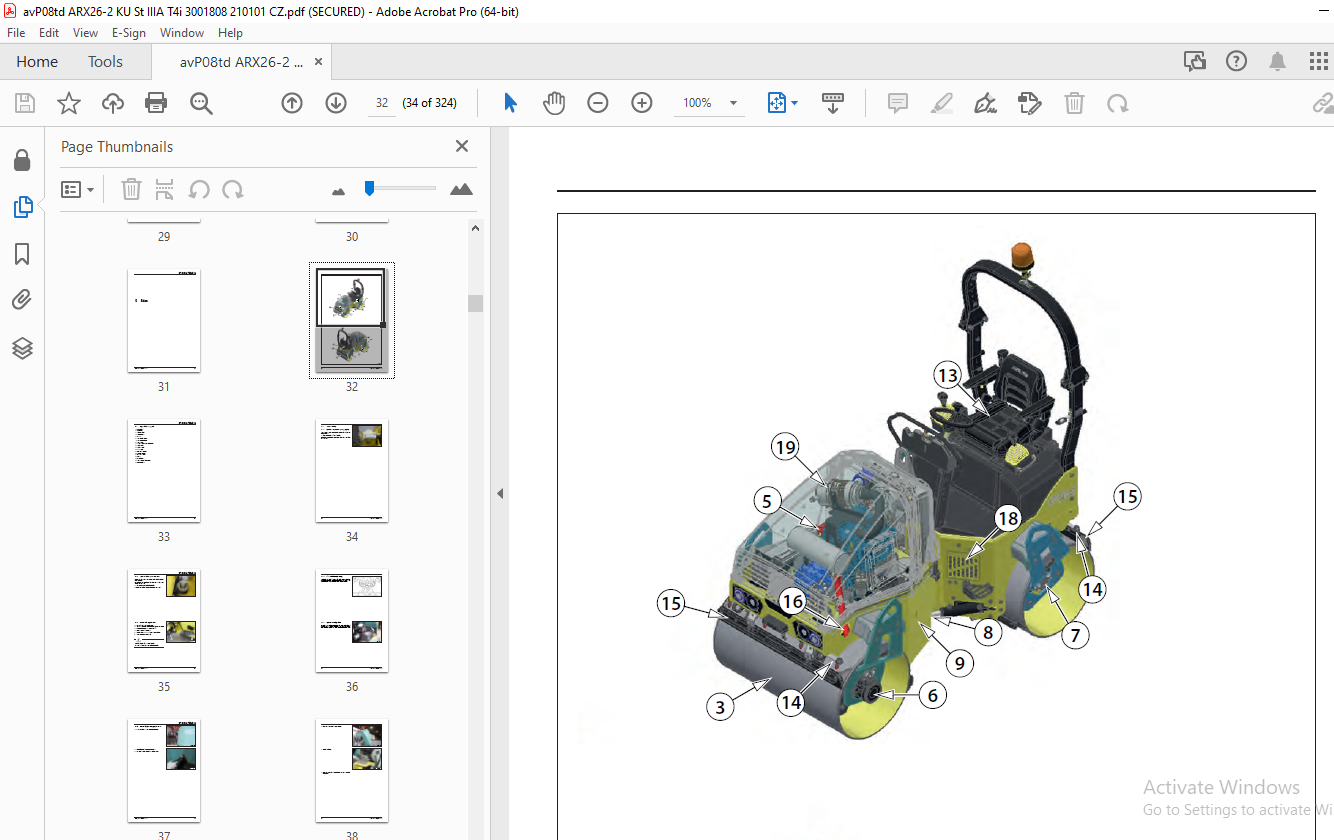Open the File menu
Image resolution: width=1334 pixels, height=840 pixels.
tap(16, 33)
